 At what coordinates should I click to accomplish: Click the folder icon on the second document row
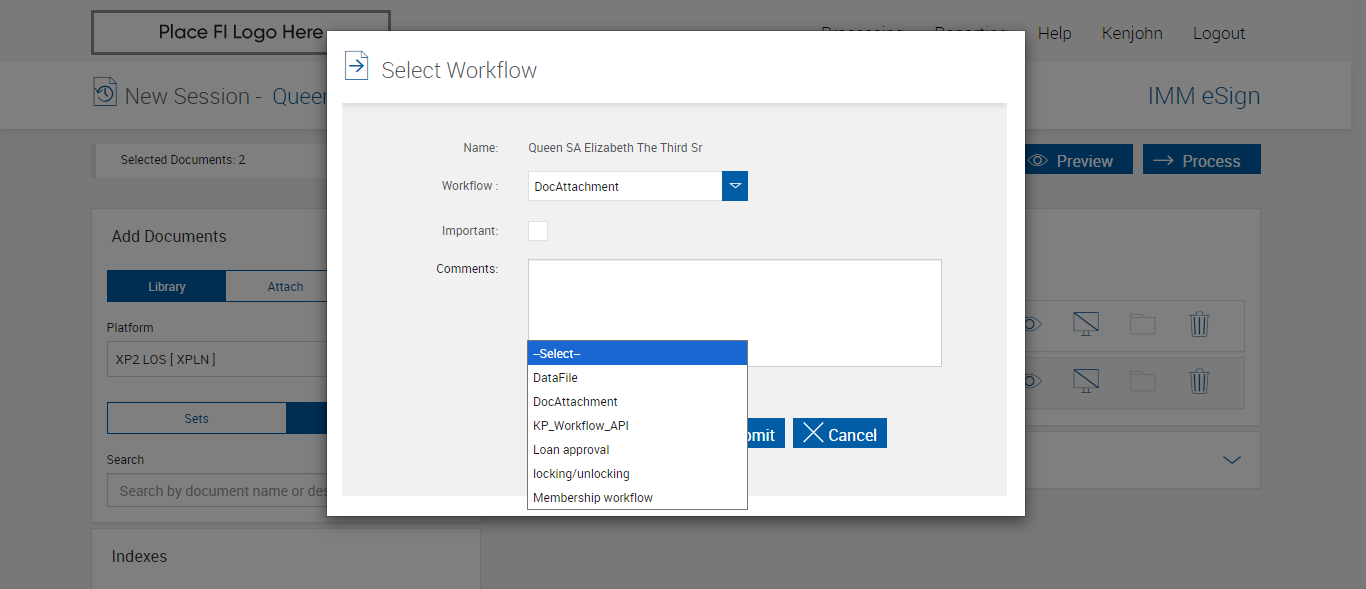coord(1142,381)
